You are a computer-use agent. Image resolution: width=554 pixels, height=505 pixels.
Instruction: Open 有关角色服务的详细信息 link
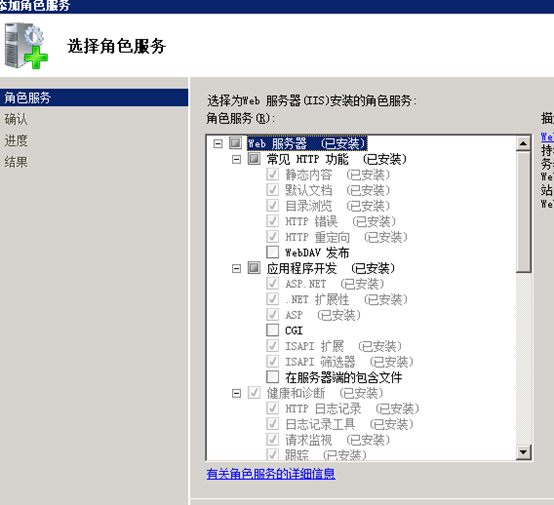pos(271,474)
